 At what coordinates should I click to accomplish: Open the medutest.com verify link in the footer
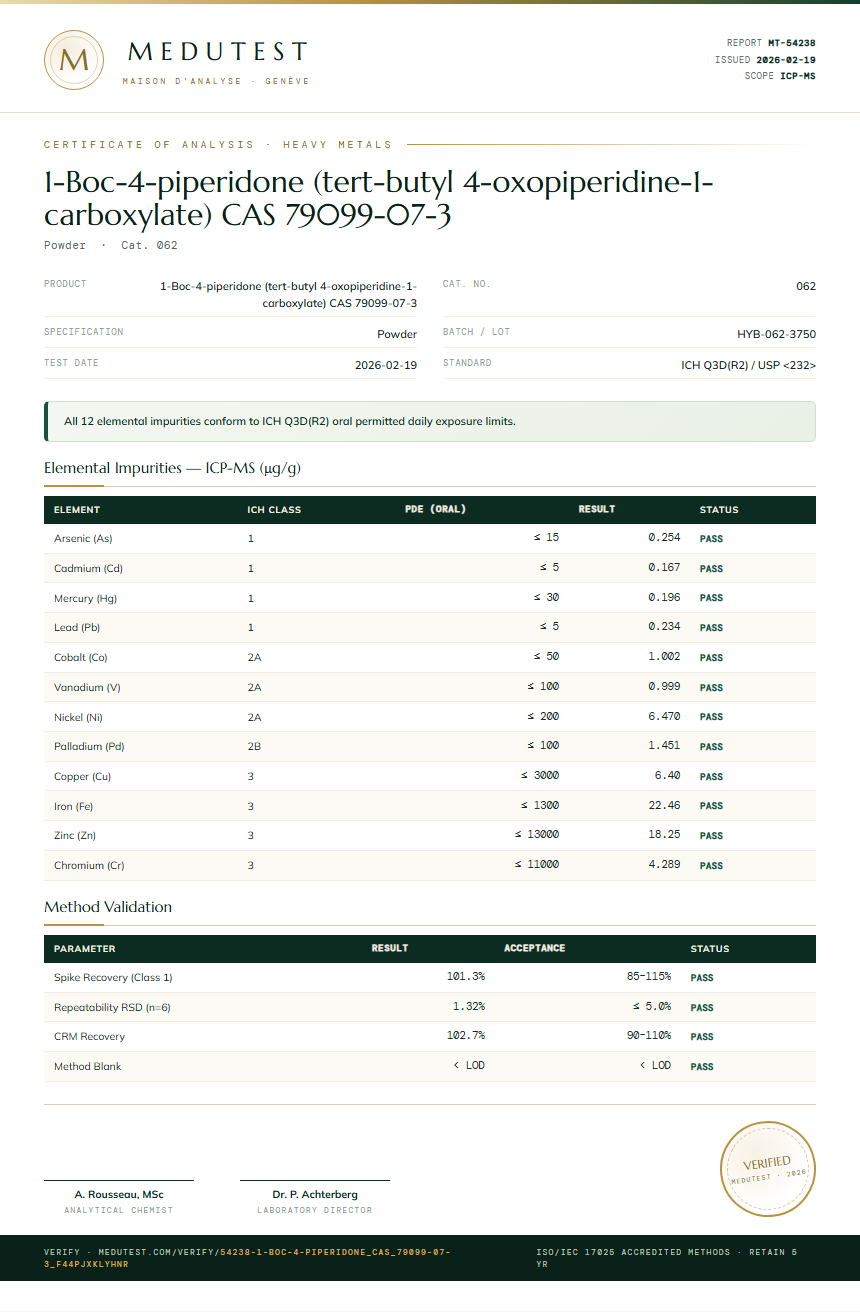(x=247, y=1258)
